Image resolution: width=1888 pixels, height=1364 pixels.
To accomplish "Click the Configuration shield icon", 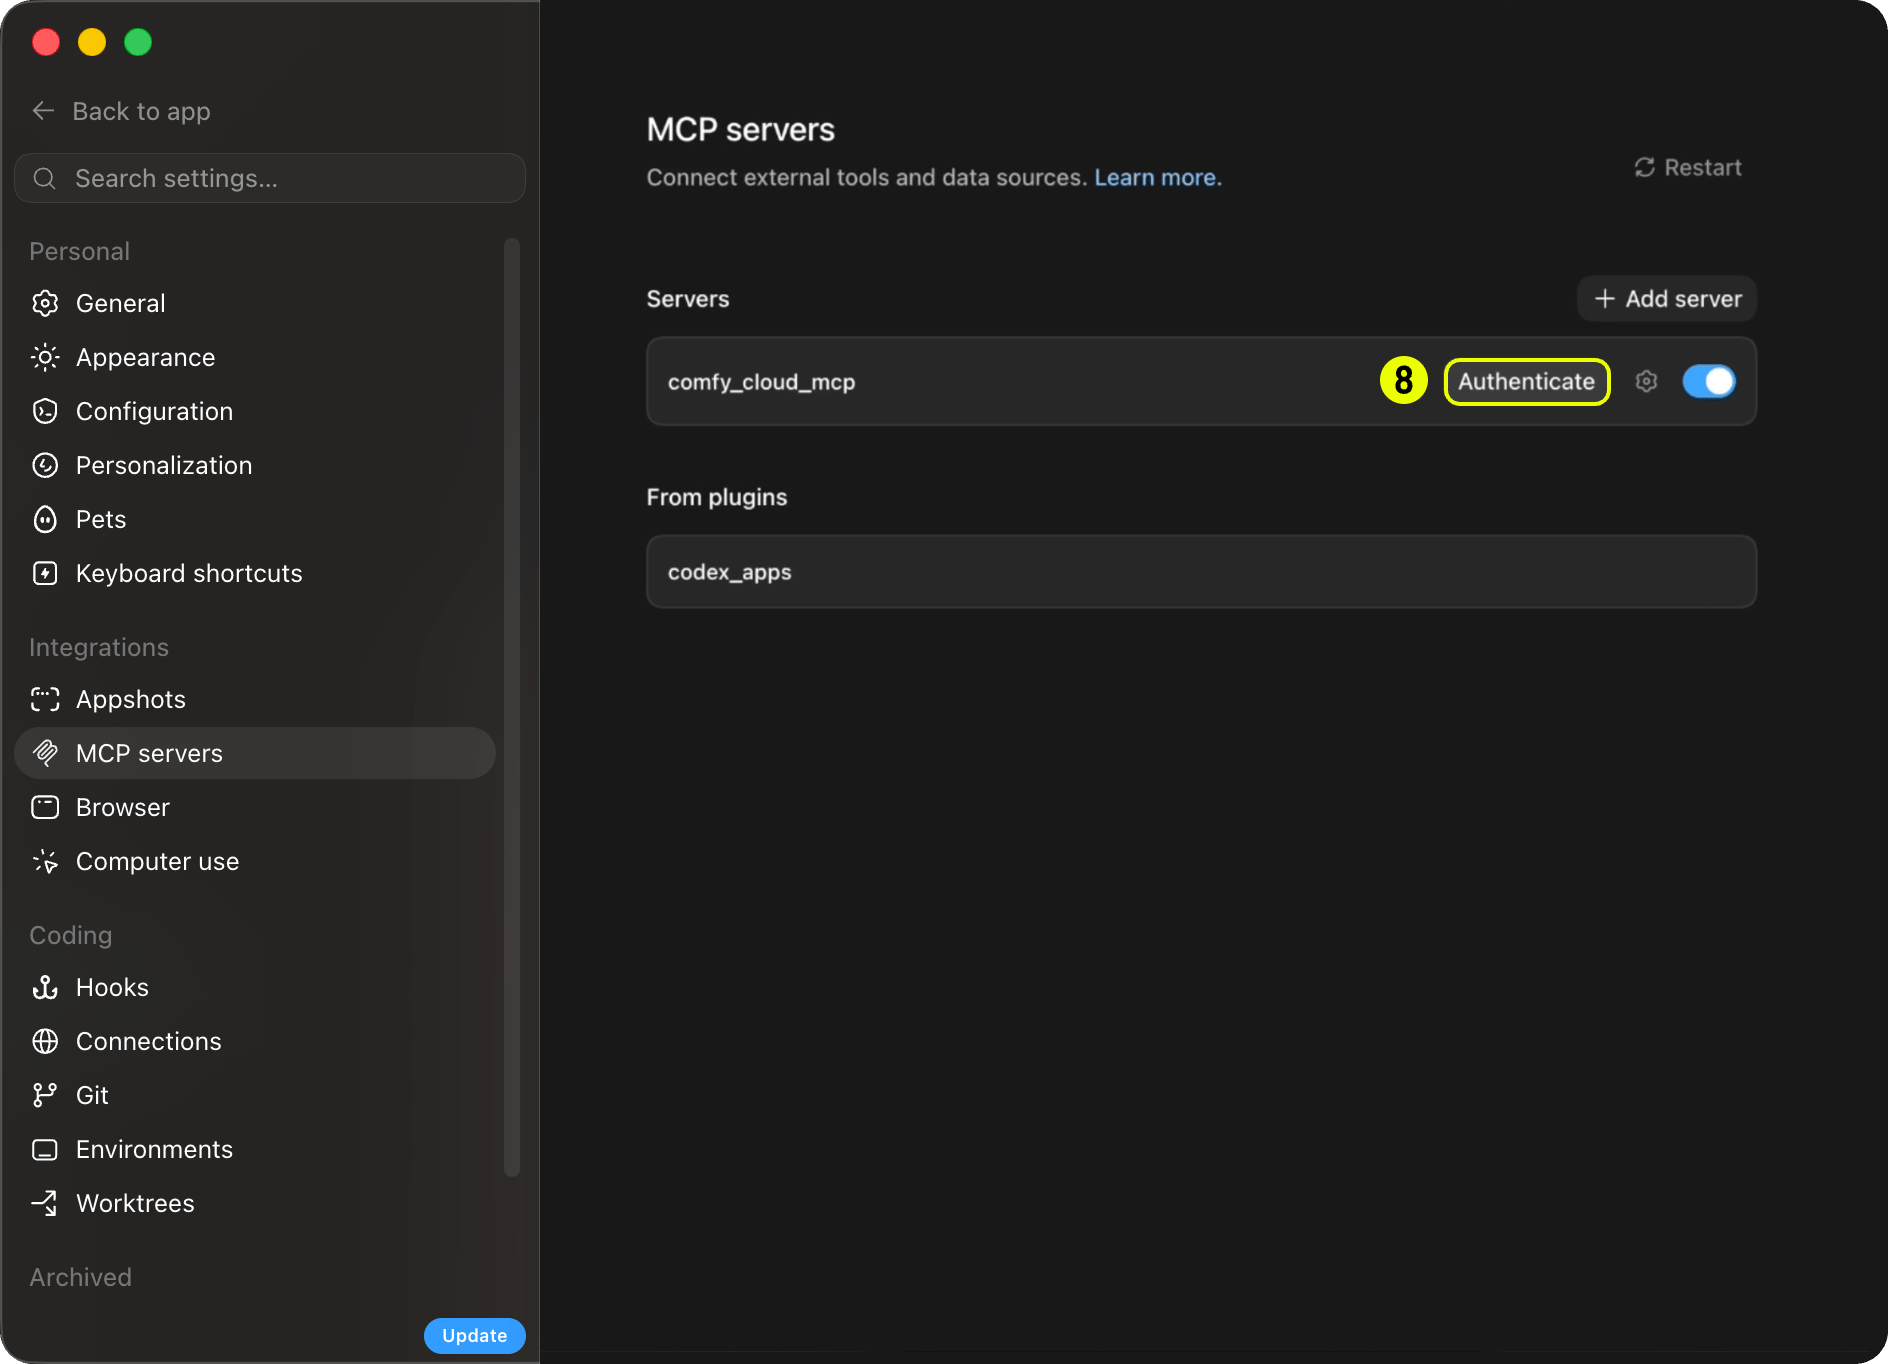I will pos(45,411).
